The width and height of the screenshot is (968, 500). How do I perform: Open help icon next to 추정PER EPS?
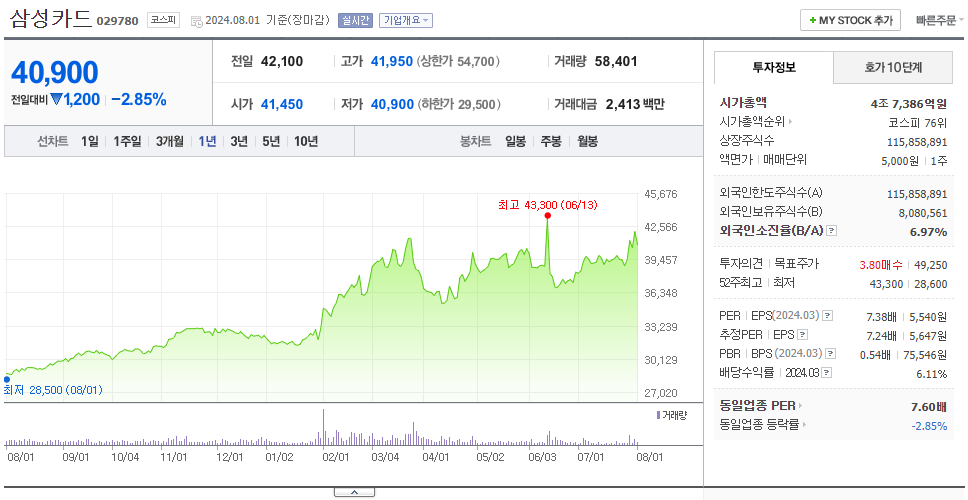[x=802, y=335]
